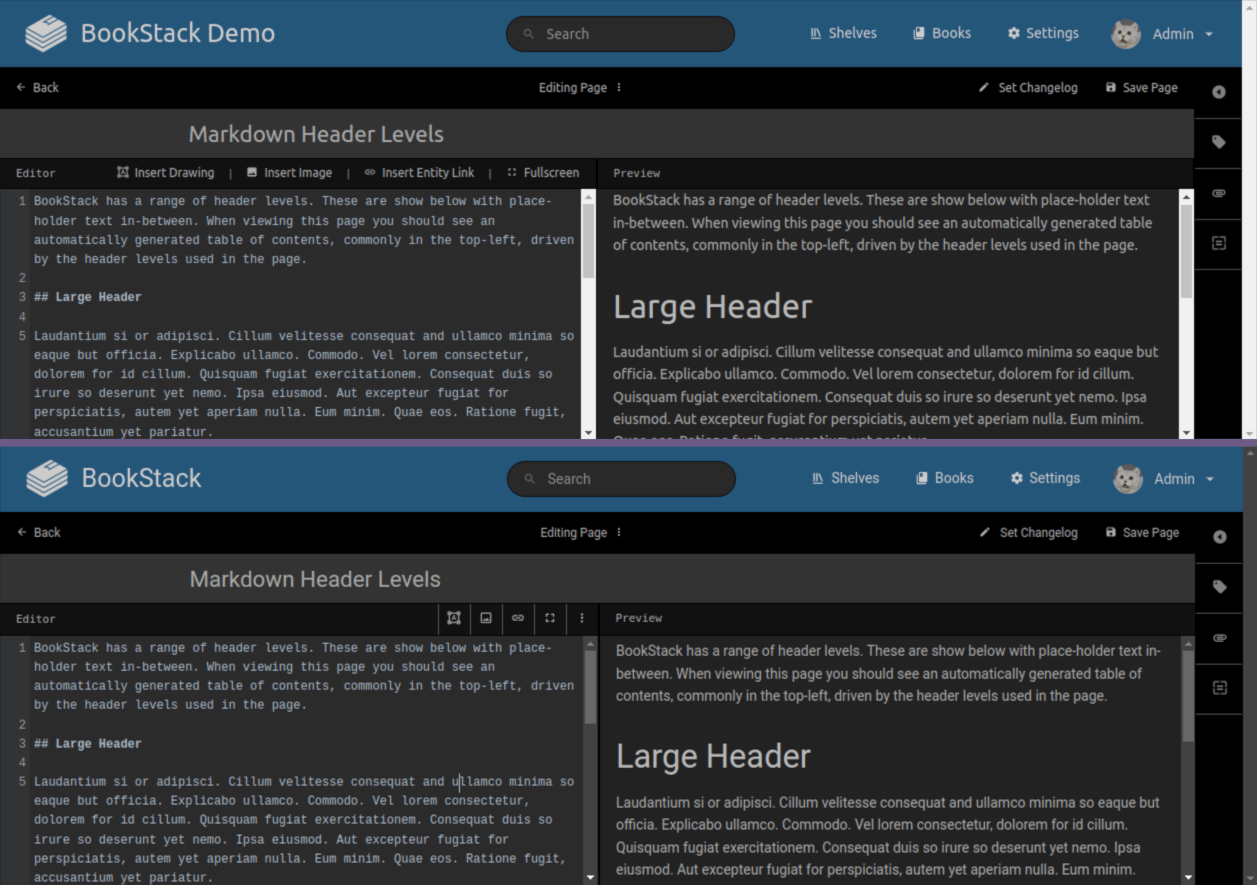The width and height of the screenshot is (1257, 885).
Task: Click the BookStack logo in bottom window
Action: coord(113,478)
